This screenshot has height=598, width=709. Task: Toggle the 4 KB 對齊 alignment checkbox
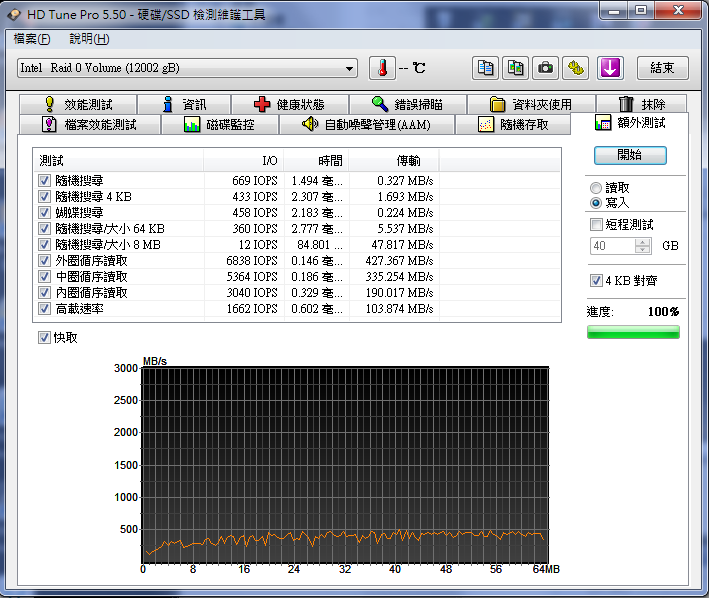tap(596, 280)
